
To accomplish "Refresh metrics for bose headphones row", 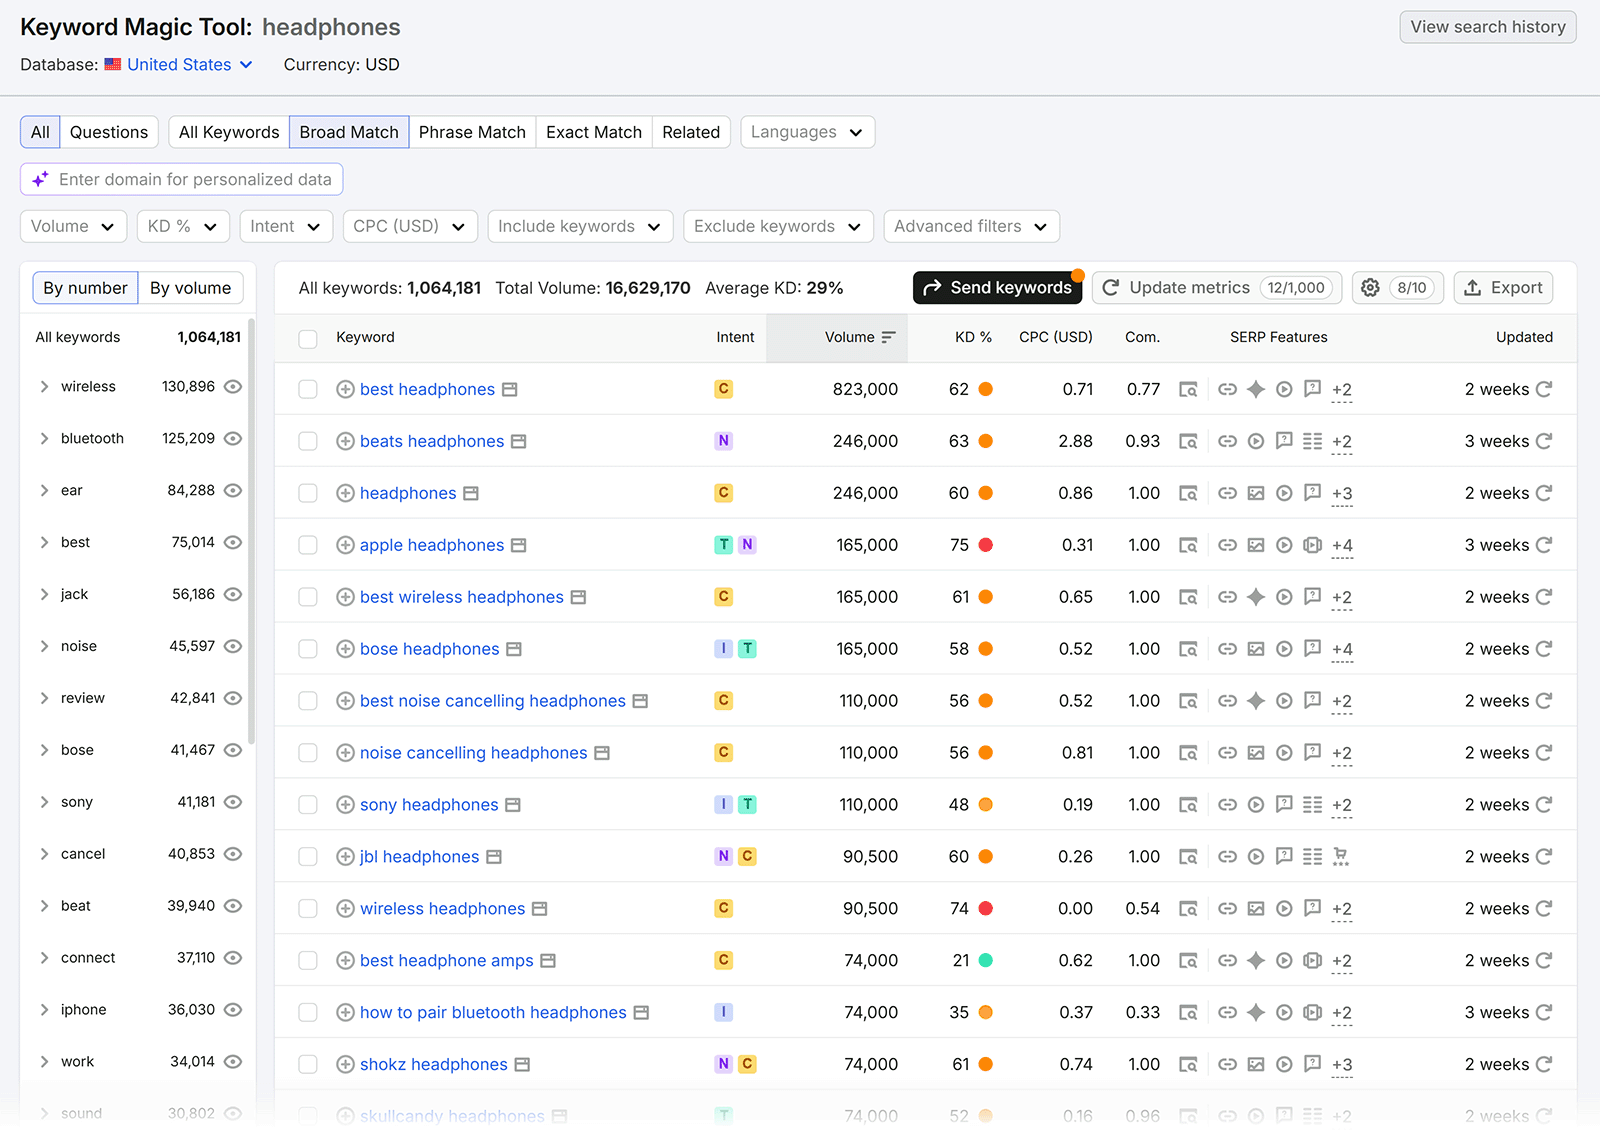I will click(1544, 649).
